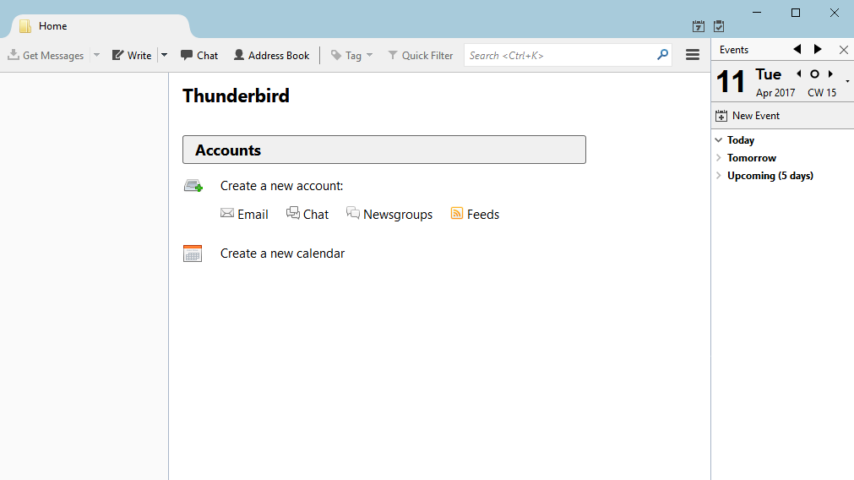This screenshot has width=854, height=480.
Task: Close the Events pane
Action: [x=844, y=50]
